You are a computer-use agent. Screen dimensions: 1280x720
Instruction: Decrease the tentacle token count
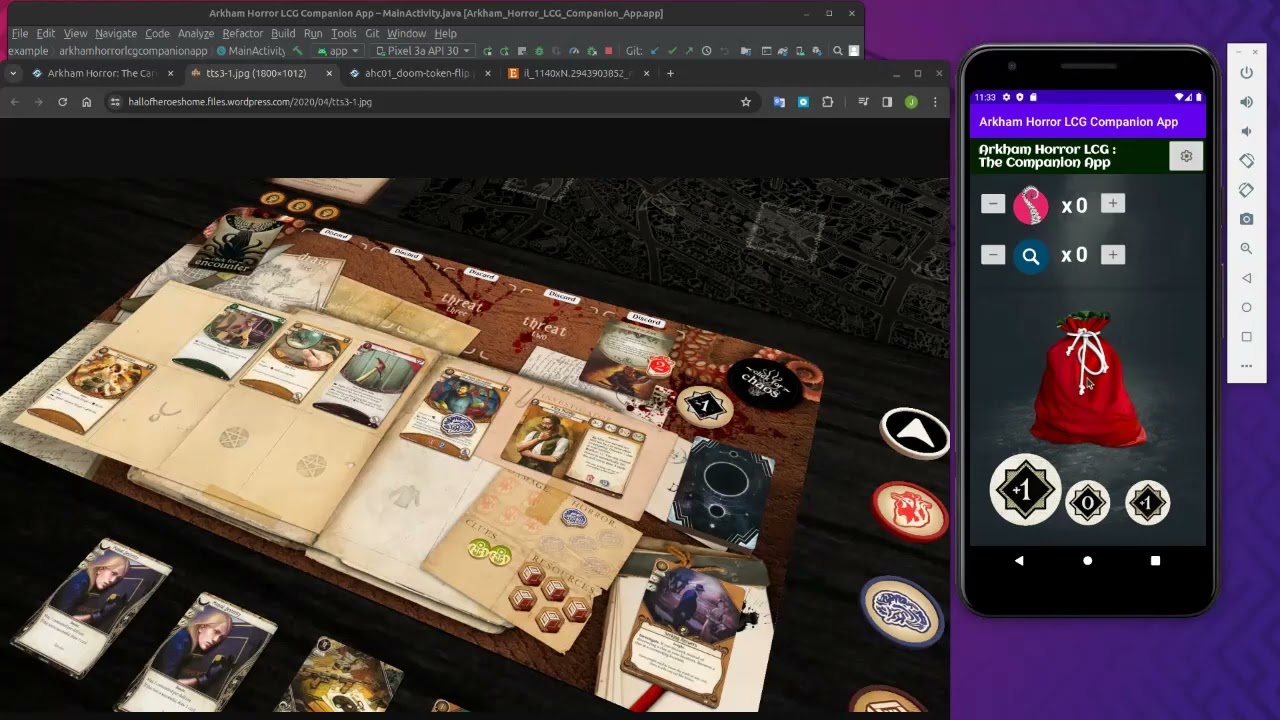tap(993, 204)
